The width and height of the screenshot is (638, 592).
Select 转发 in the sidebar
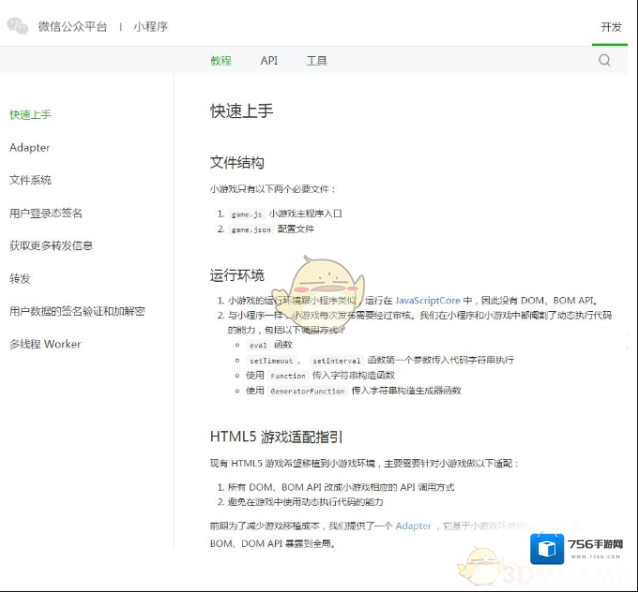20,279
